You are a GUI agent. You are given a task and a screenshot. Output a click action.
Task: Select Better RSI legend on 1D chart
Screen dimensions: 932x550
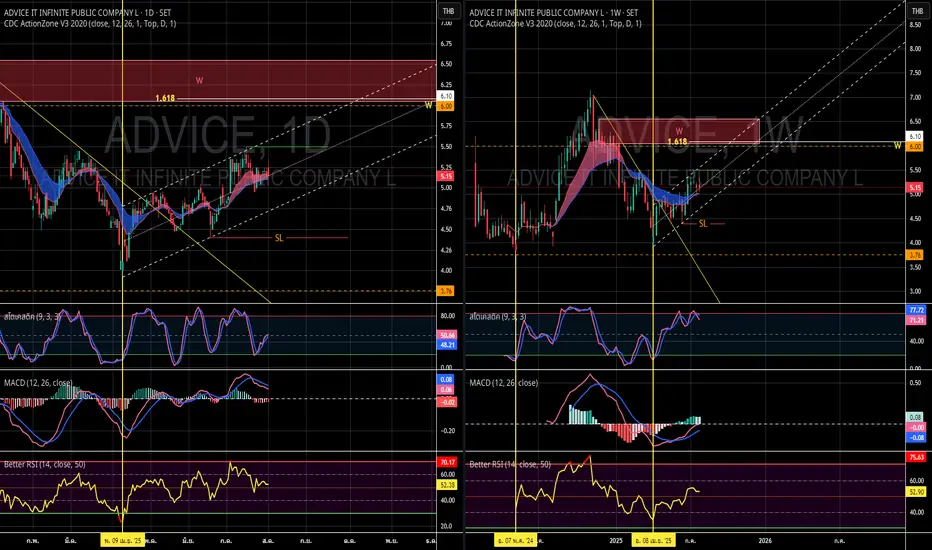(45, 464)
